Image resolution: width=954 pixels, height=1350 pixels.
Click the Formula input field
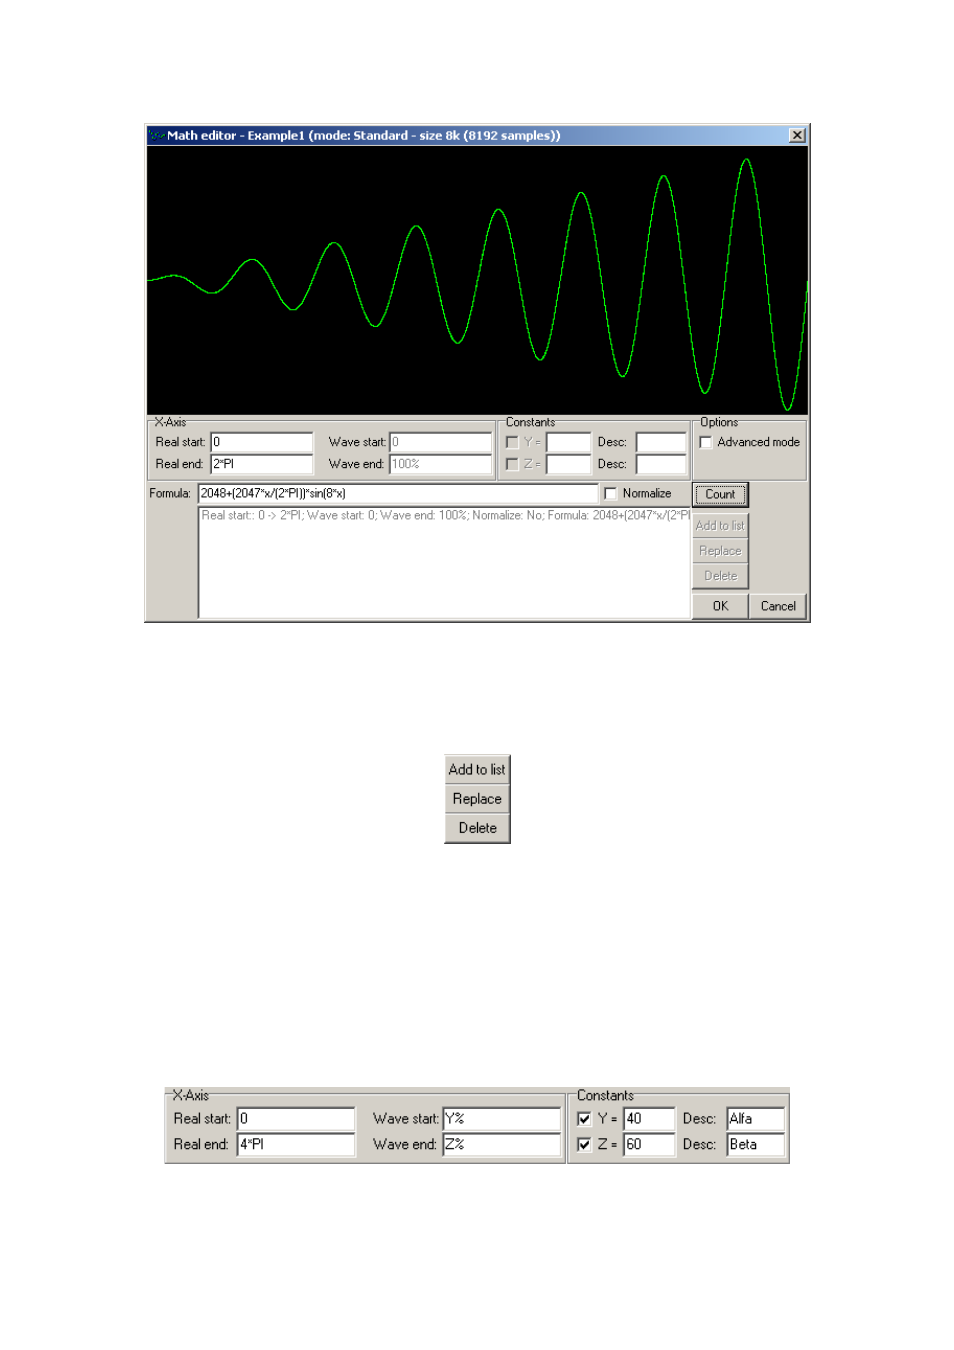pyautogui.click(x=398, y=493)
